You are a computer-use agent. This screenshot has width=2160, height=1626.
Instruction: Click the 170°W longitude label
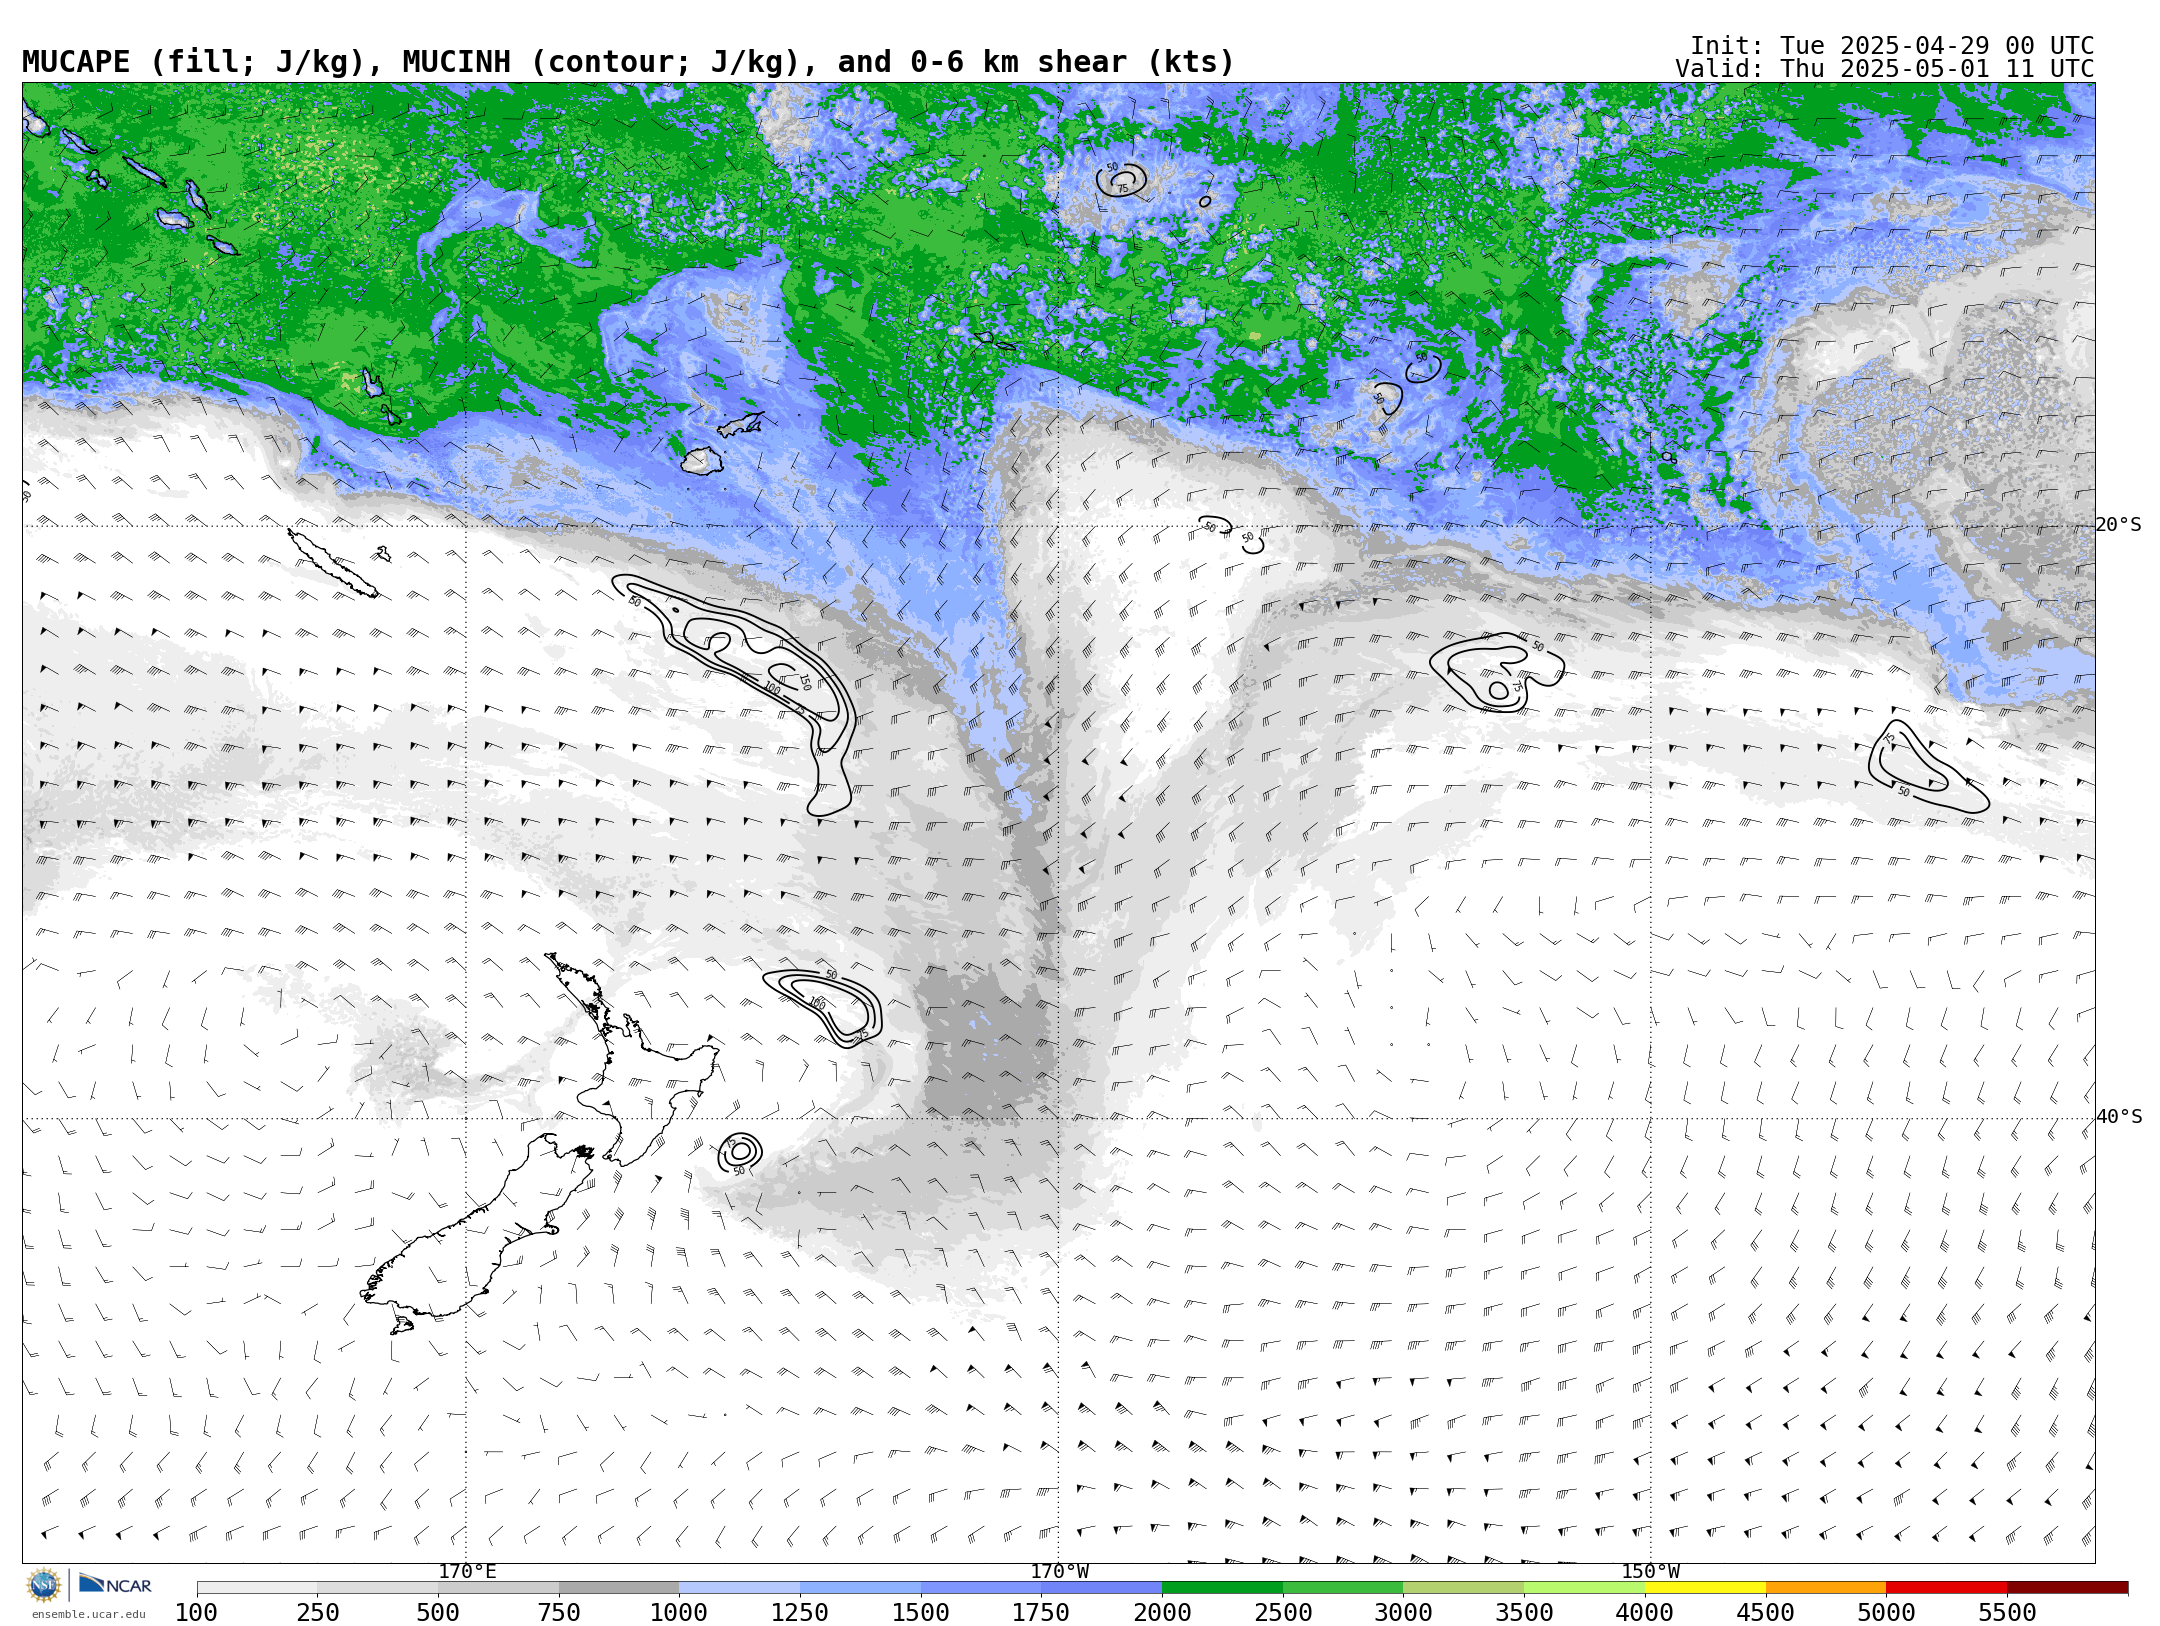pyautogui.click(x=1059, y=1571)
